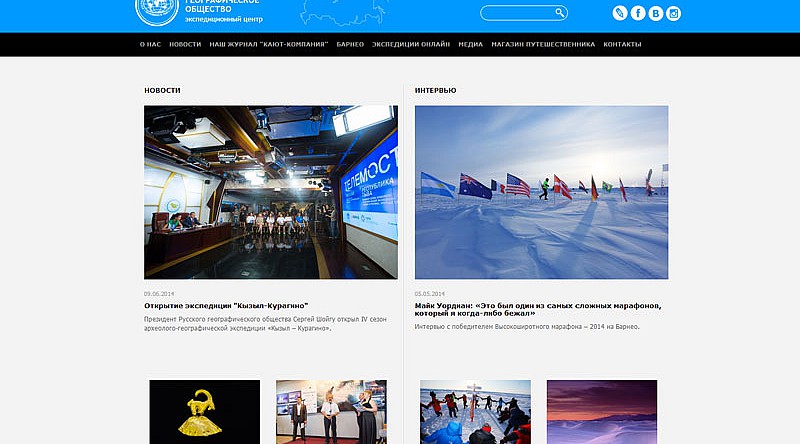This screenshot has width=800, height=444.
Task: Click inside the header search field
Action: tap(517, 13)
